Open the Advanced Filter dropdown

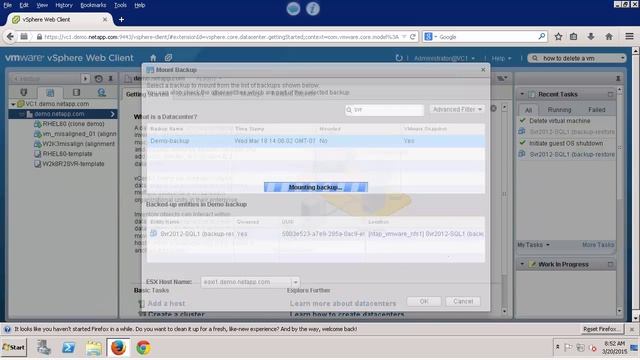pos(457,109)
